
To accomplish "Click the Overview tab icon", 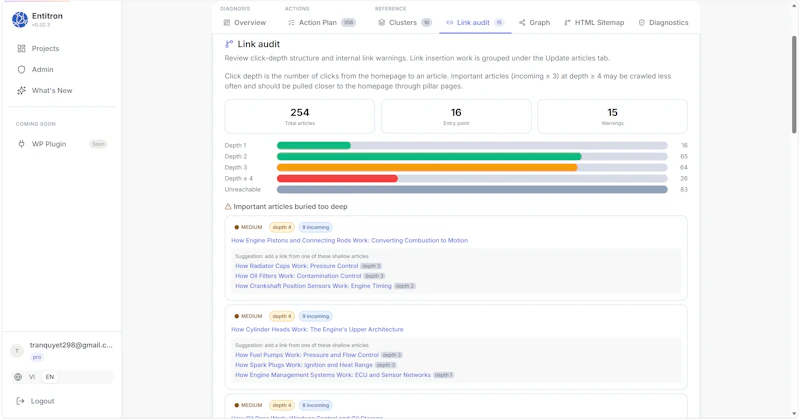I will [227, 22].
